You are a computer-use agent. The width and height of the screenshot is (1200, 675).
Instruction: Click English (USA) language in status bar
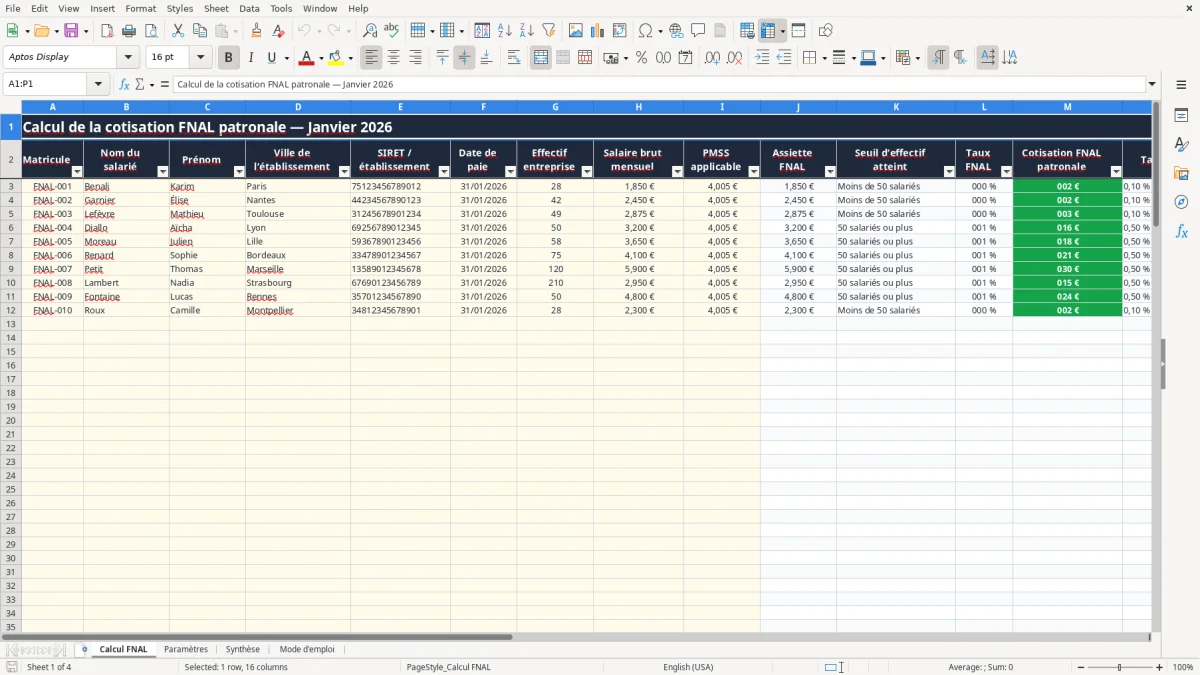[x=688, y=667]
